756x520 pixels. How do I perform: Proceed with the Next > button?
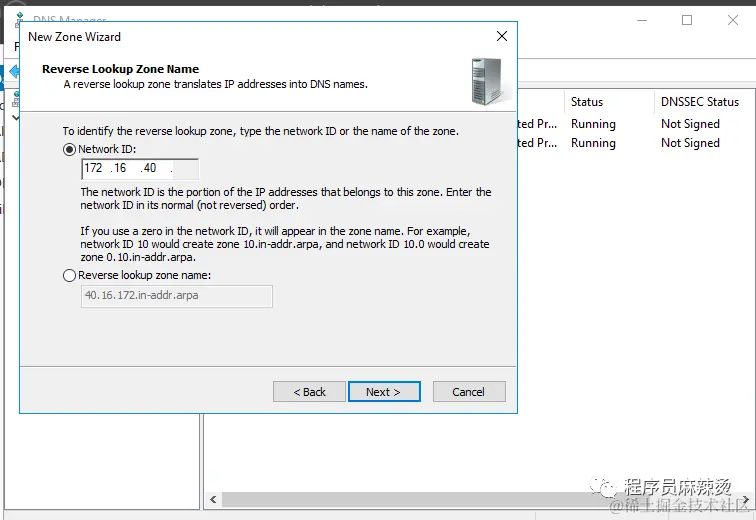pyautogui.click(x=384, y=392)
